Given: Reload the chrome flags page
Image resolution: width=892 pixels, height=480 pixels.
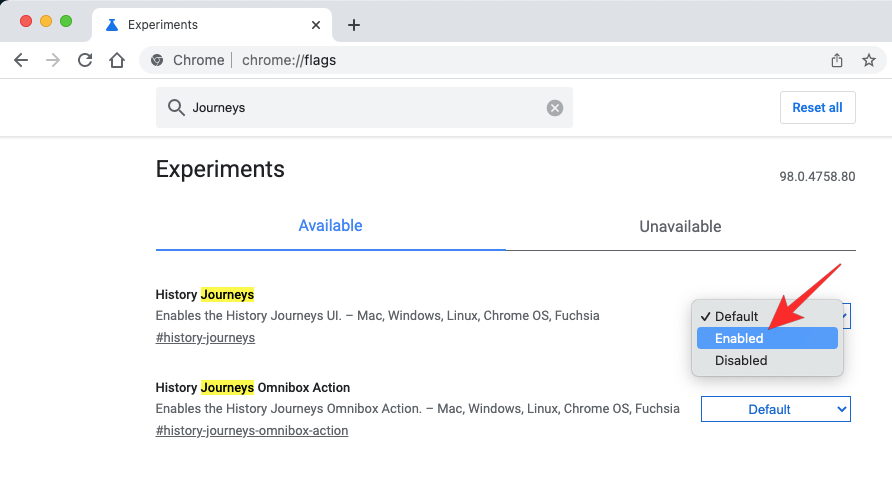Looking at the screenshot, I should (85, 60).
